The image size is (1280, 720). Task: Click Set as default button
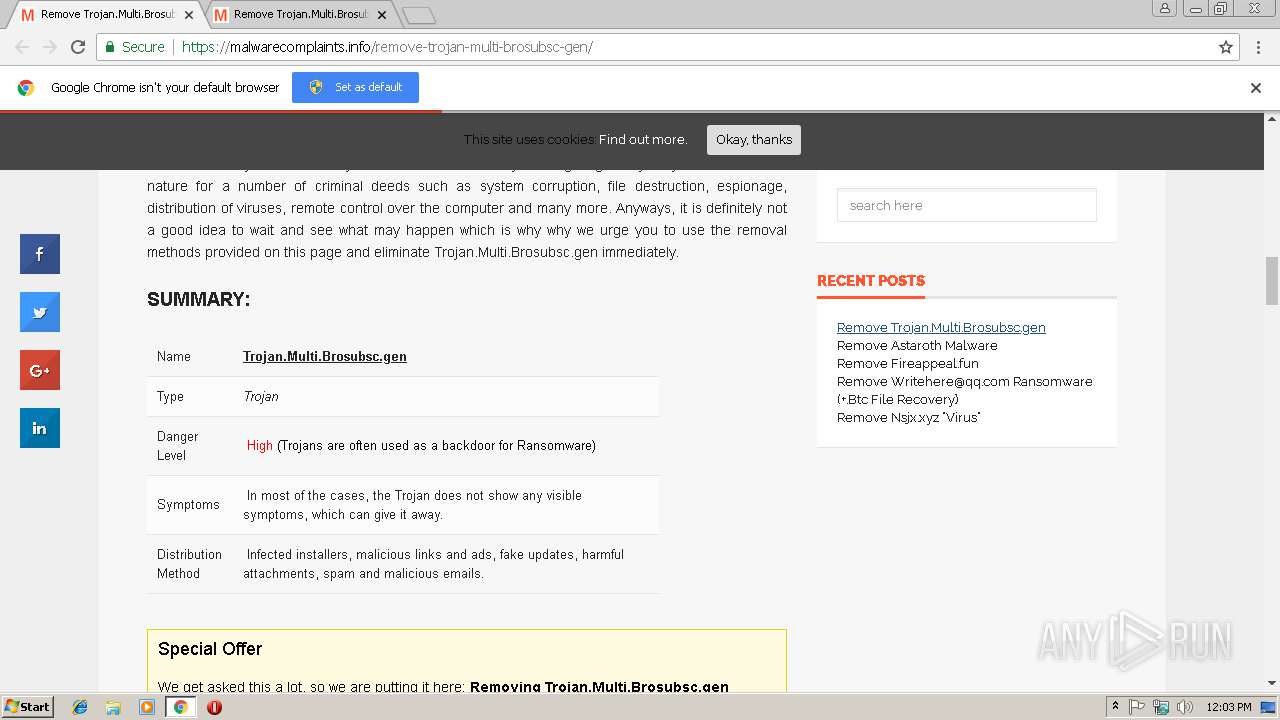tap(355, 87)
